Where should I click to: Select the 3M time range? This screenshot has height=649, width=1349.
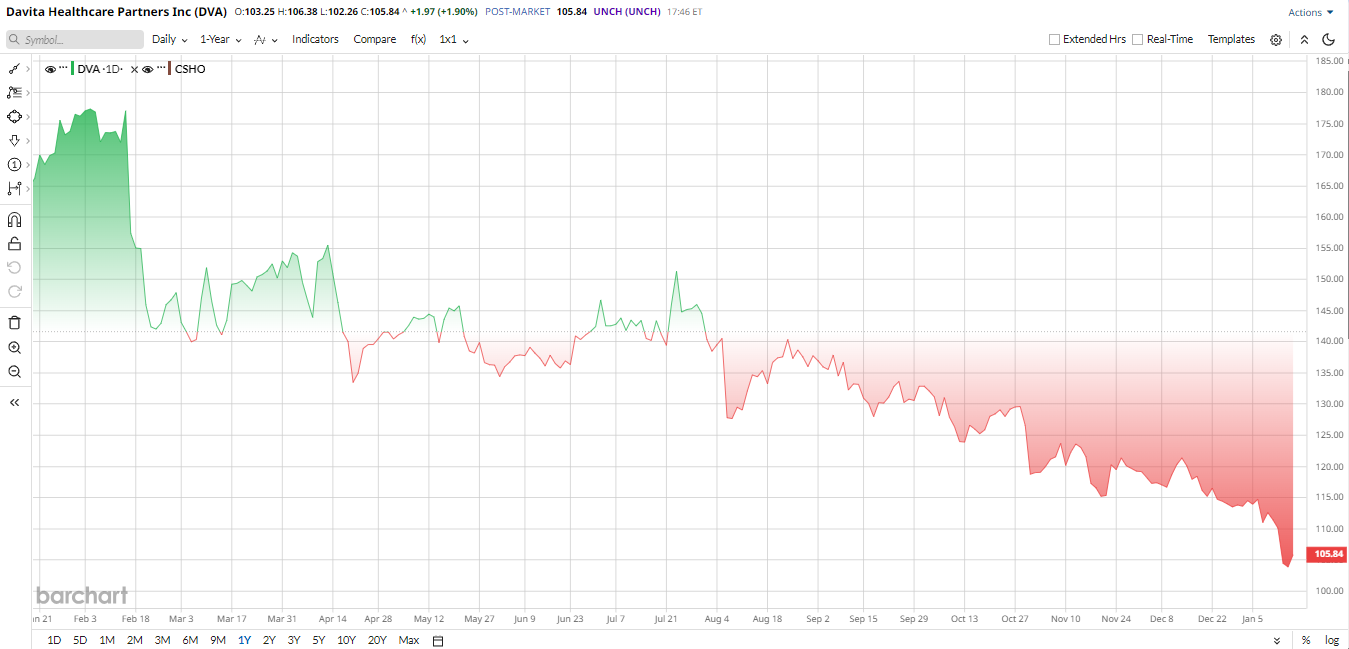tap(162, 640)
